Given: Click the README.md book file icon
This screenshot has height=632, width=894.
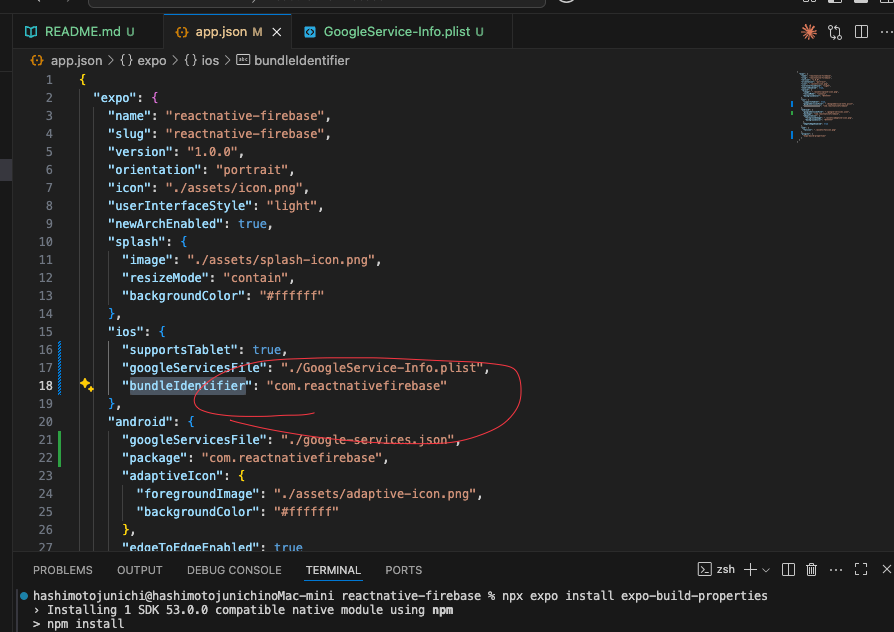Looking at the screenshot, I should (31, 32).
